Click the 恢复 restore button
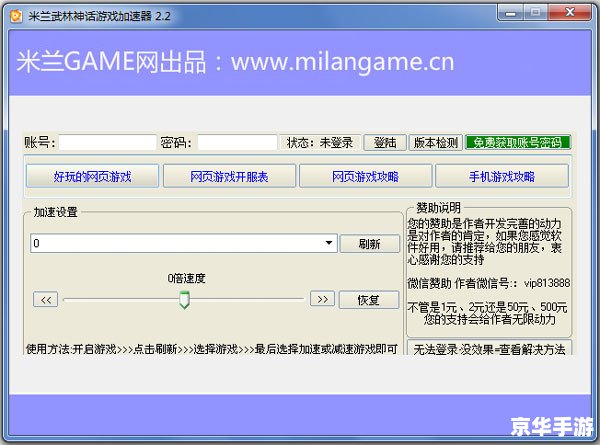This screenshot has width=600, height=445. tap(369, 300)
